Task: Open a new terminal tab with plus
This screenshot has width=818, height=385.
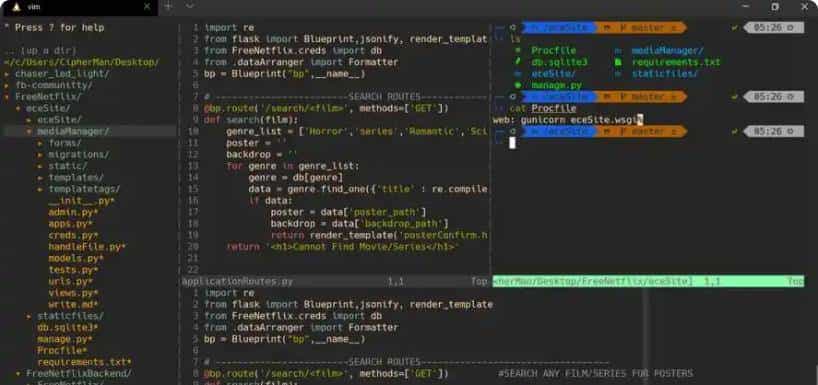Action: (168, 6)
